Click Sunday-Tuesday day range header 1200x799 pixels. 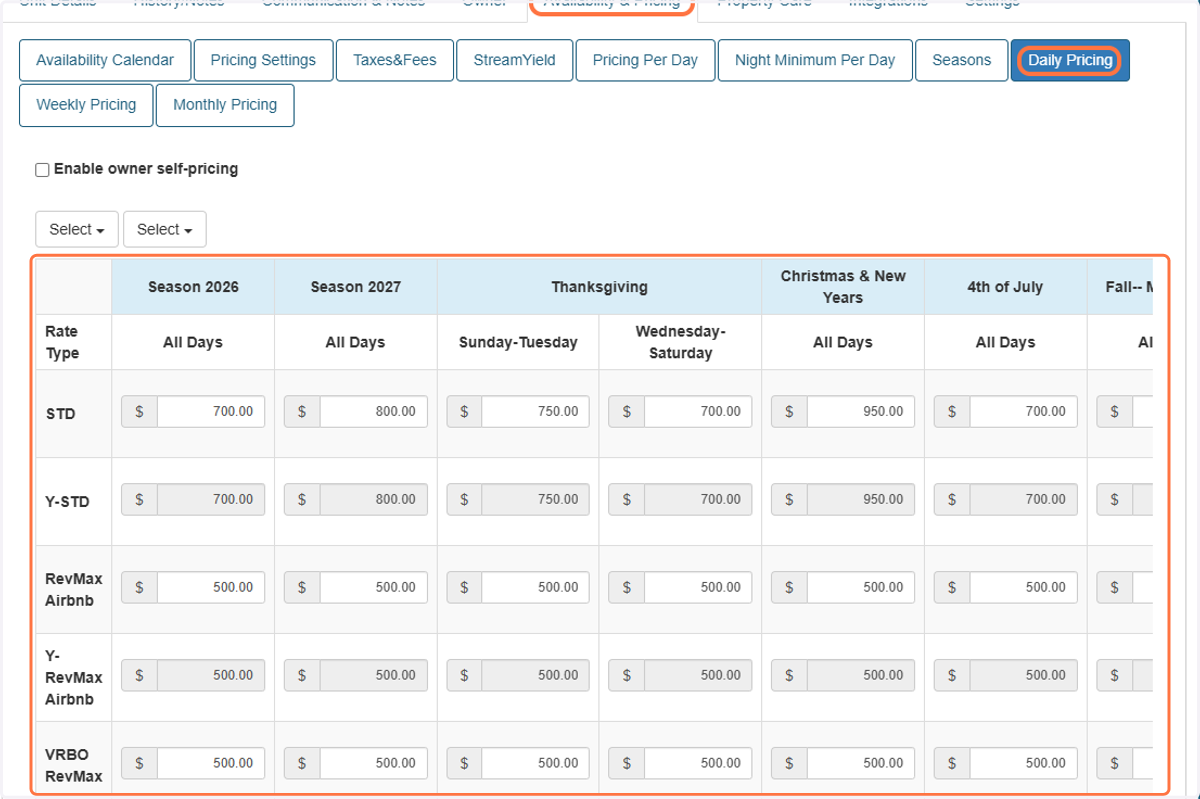(518, 342)
